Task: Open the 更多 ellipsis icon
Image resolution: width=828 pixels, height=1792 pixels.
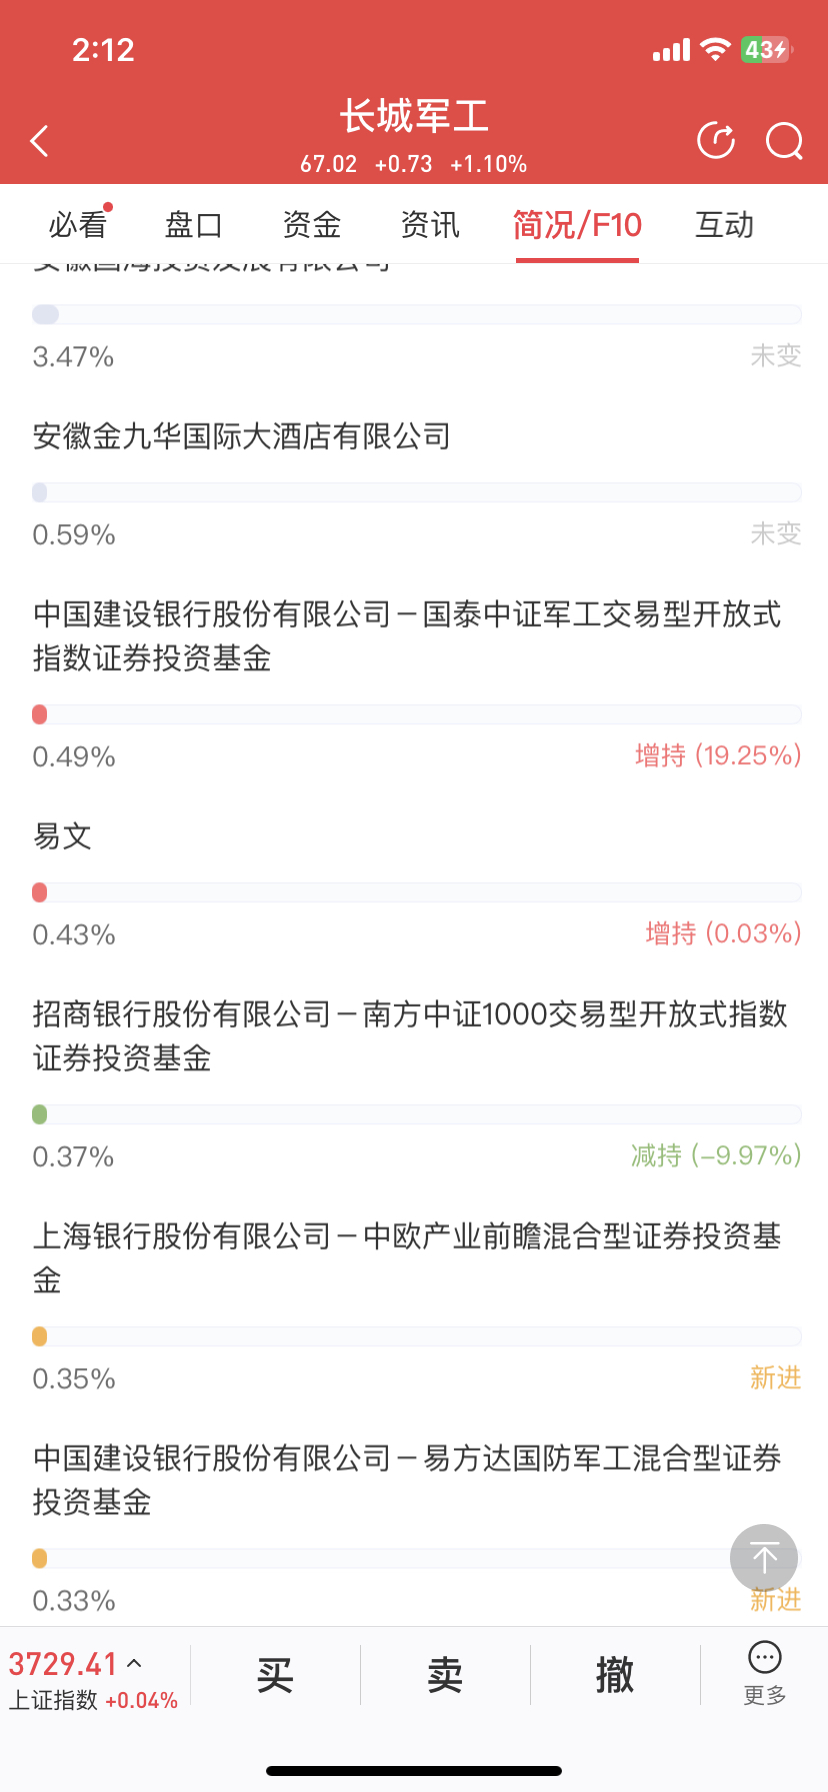Action: click(765, 1657)
